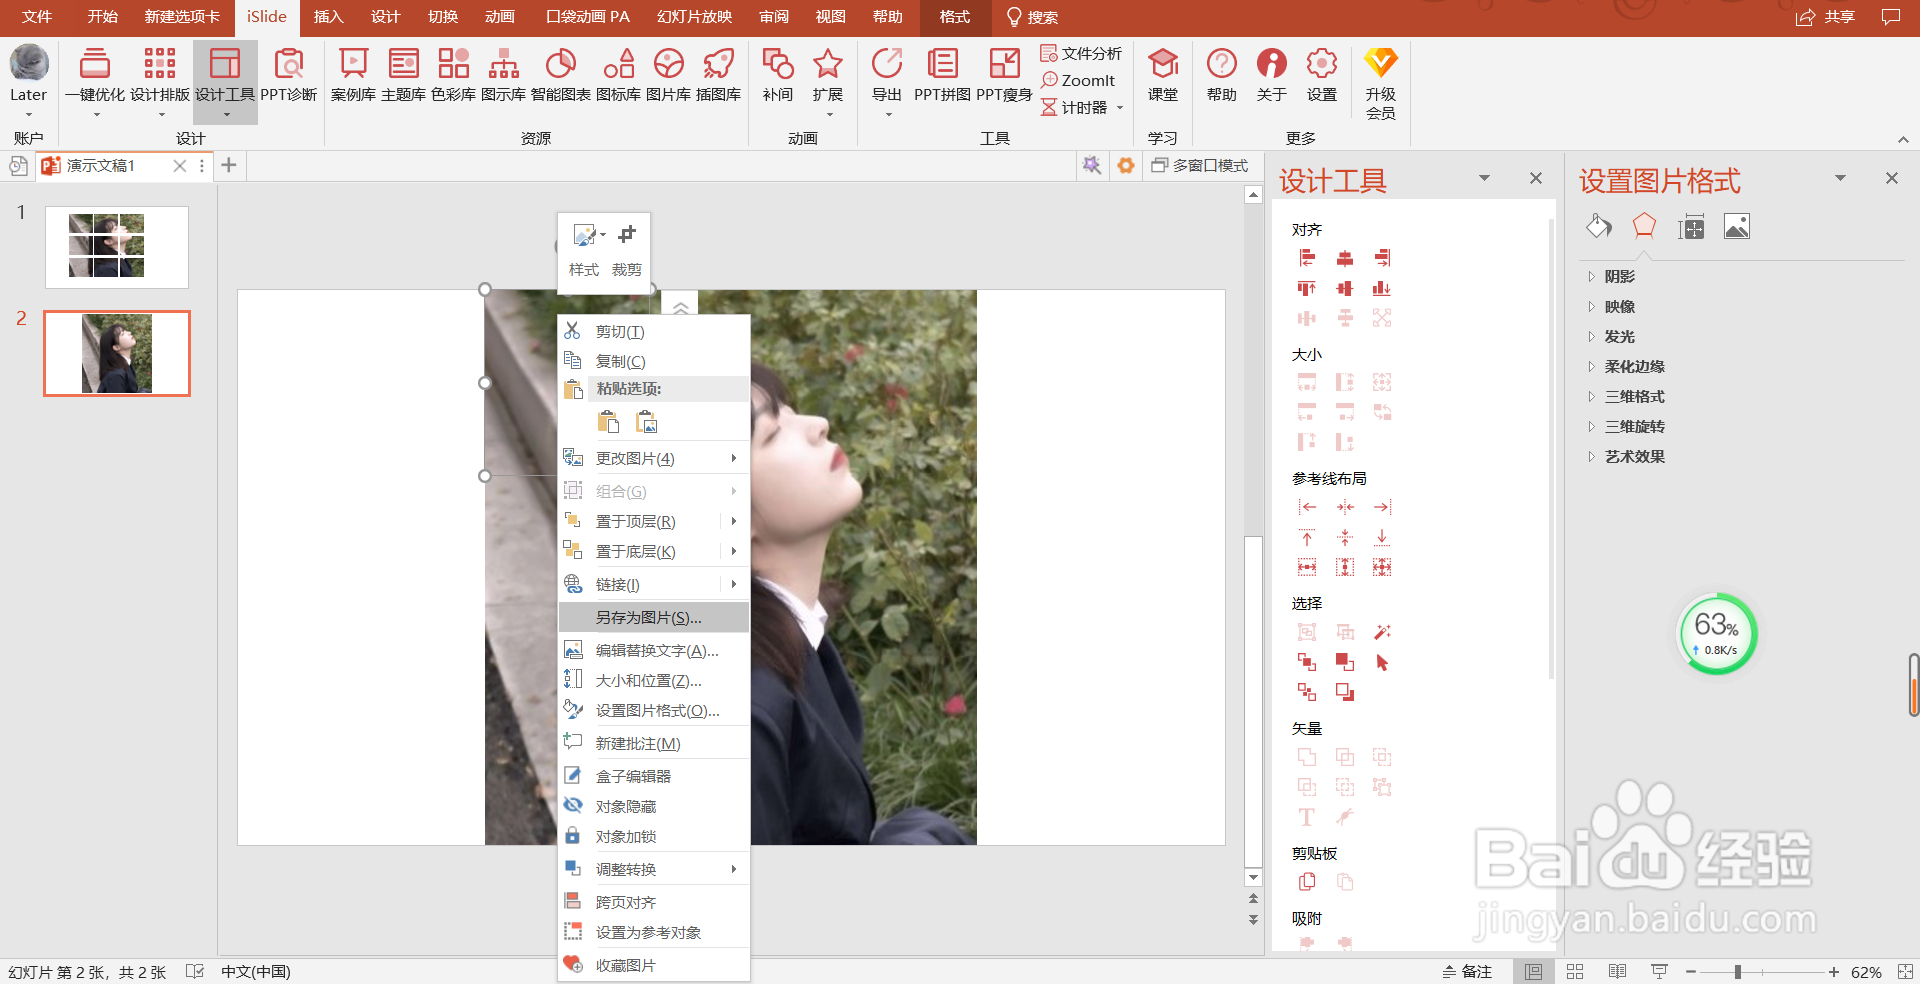The width and height of the screenshot is (1920, 984).
Task: Select the Picture icon in format pane
Action: pos(1737,227)
